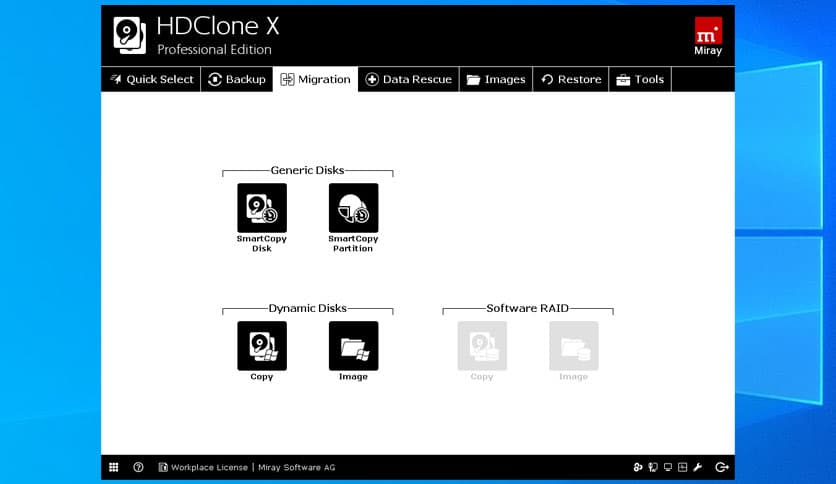
Task: Open SmartCopy Partition under Generic Disks
Action: (353, 208)
